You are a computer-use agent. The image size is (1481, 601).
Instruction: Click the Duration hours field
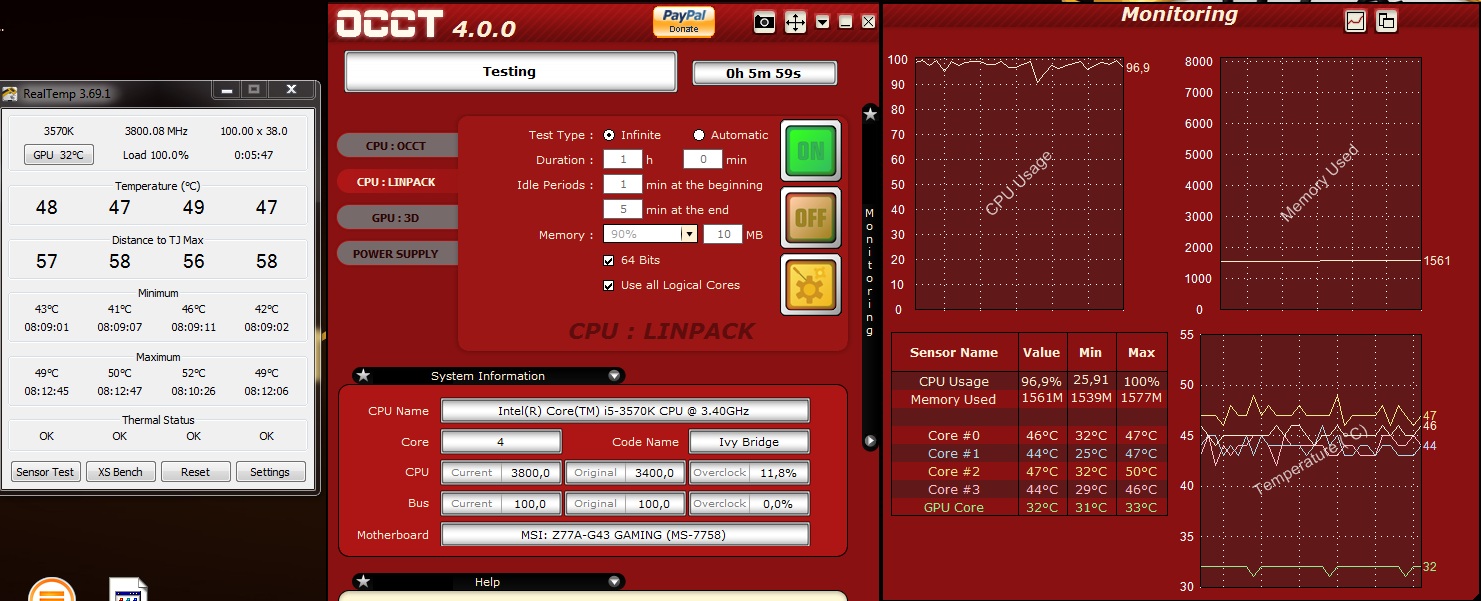pos(622,159)
